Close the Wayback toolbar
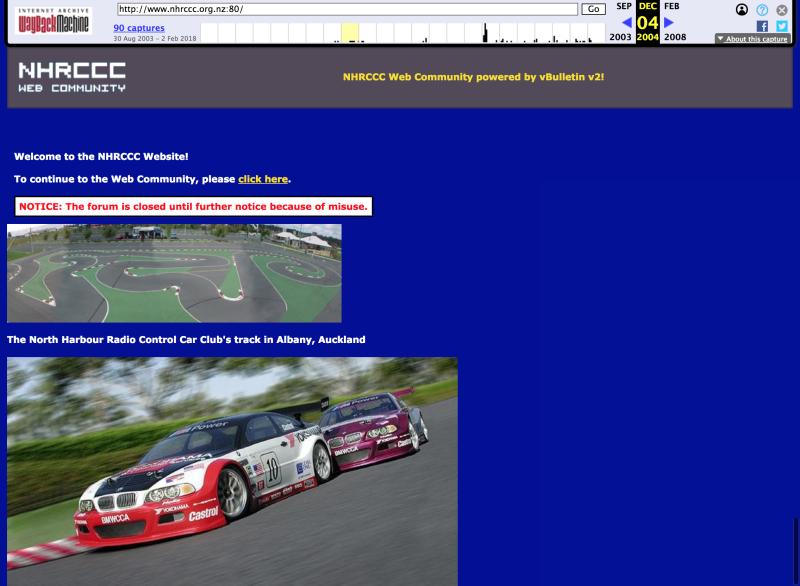Viewport: 800px width, 586px height. [x=782, y=10]
